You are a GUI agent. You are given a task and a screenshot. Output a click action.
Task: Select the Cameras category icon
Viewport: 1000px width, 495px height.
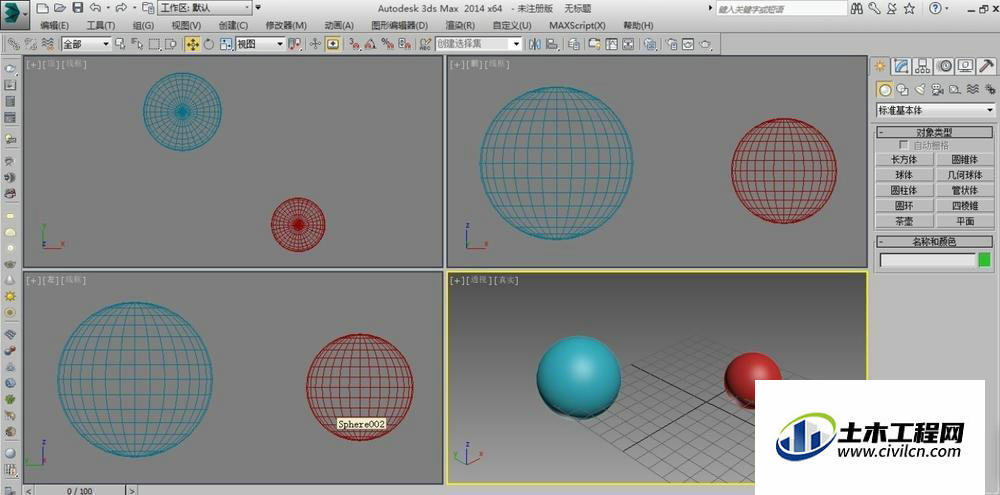click(937, 89)
